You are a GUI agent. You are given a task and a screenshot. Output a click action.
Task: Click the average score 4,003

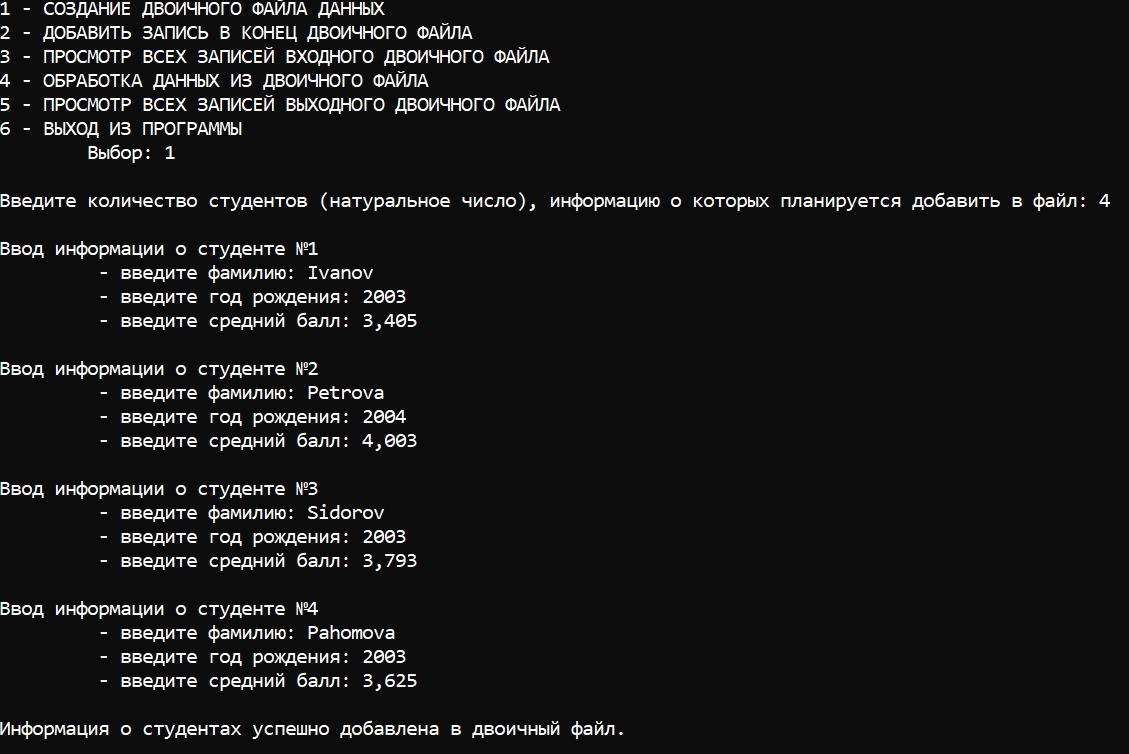(x=390, y=441)
